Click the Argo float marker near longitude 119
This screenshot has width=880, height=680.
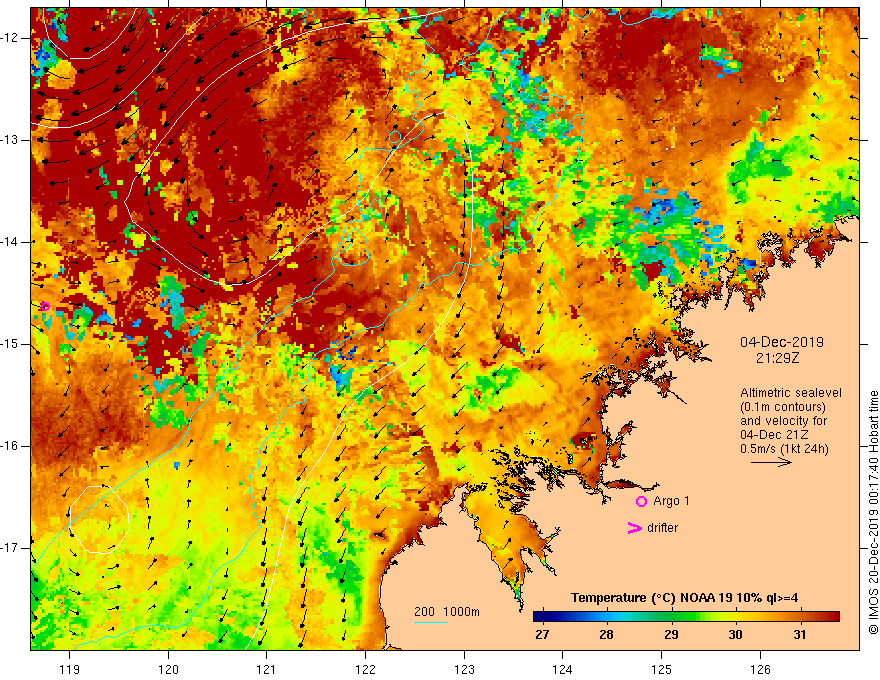[x=45, y=306]
